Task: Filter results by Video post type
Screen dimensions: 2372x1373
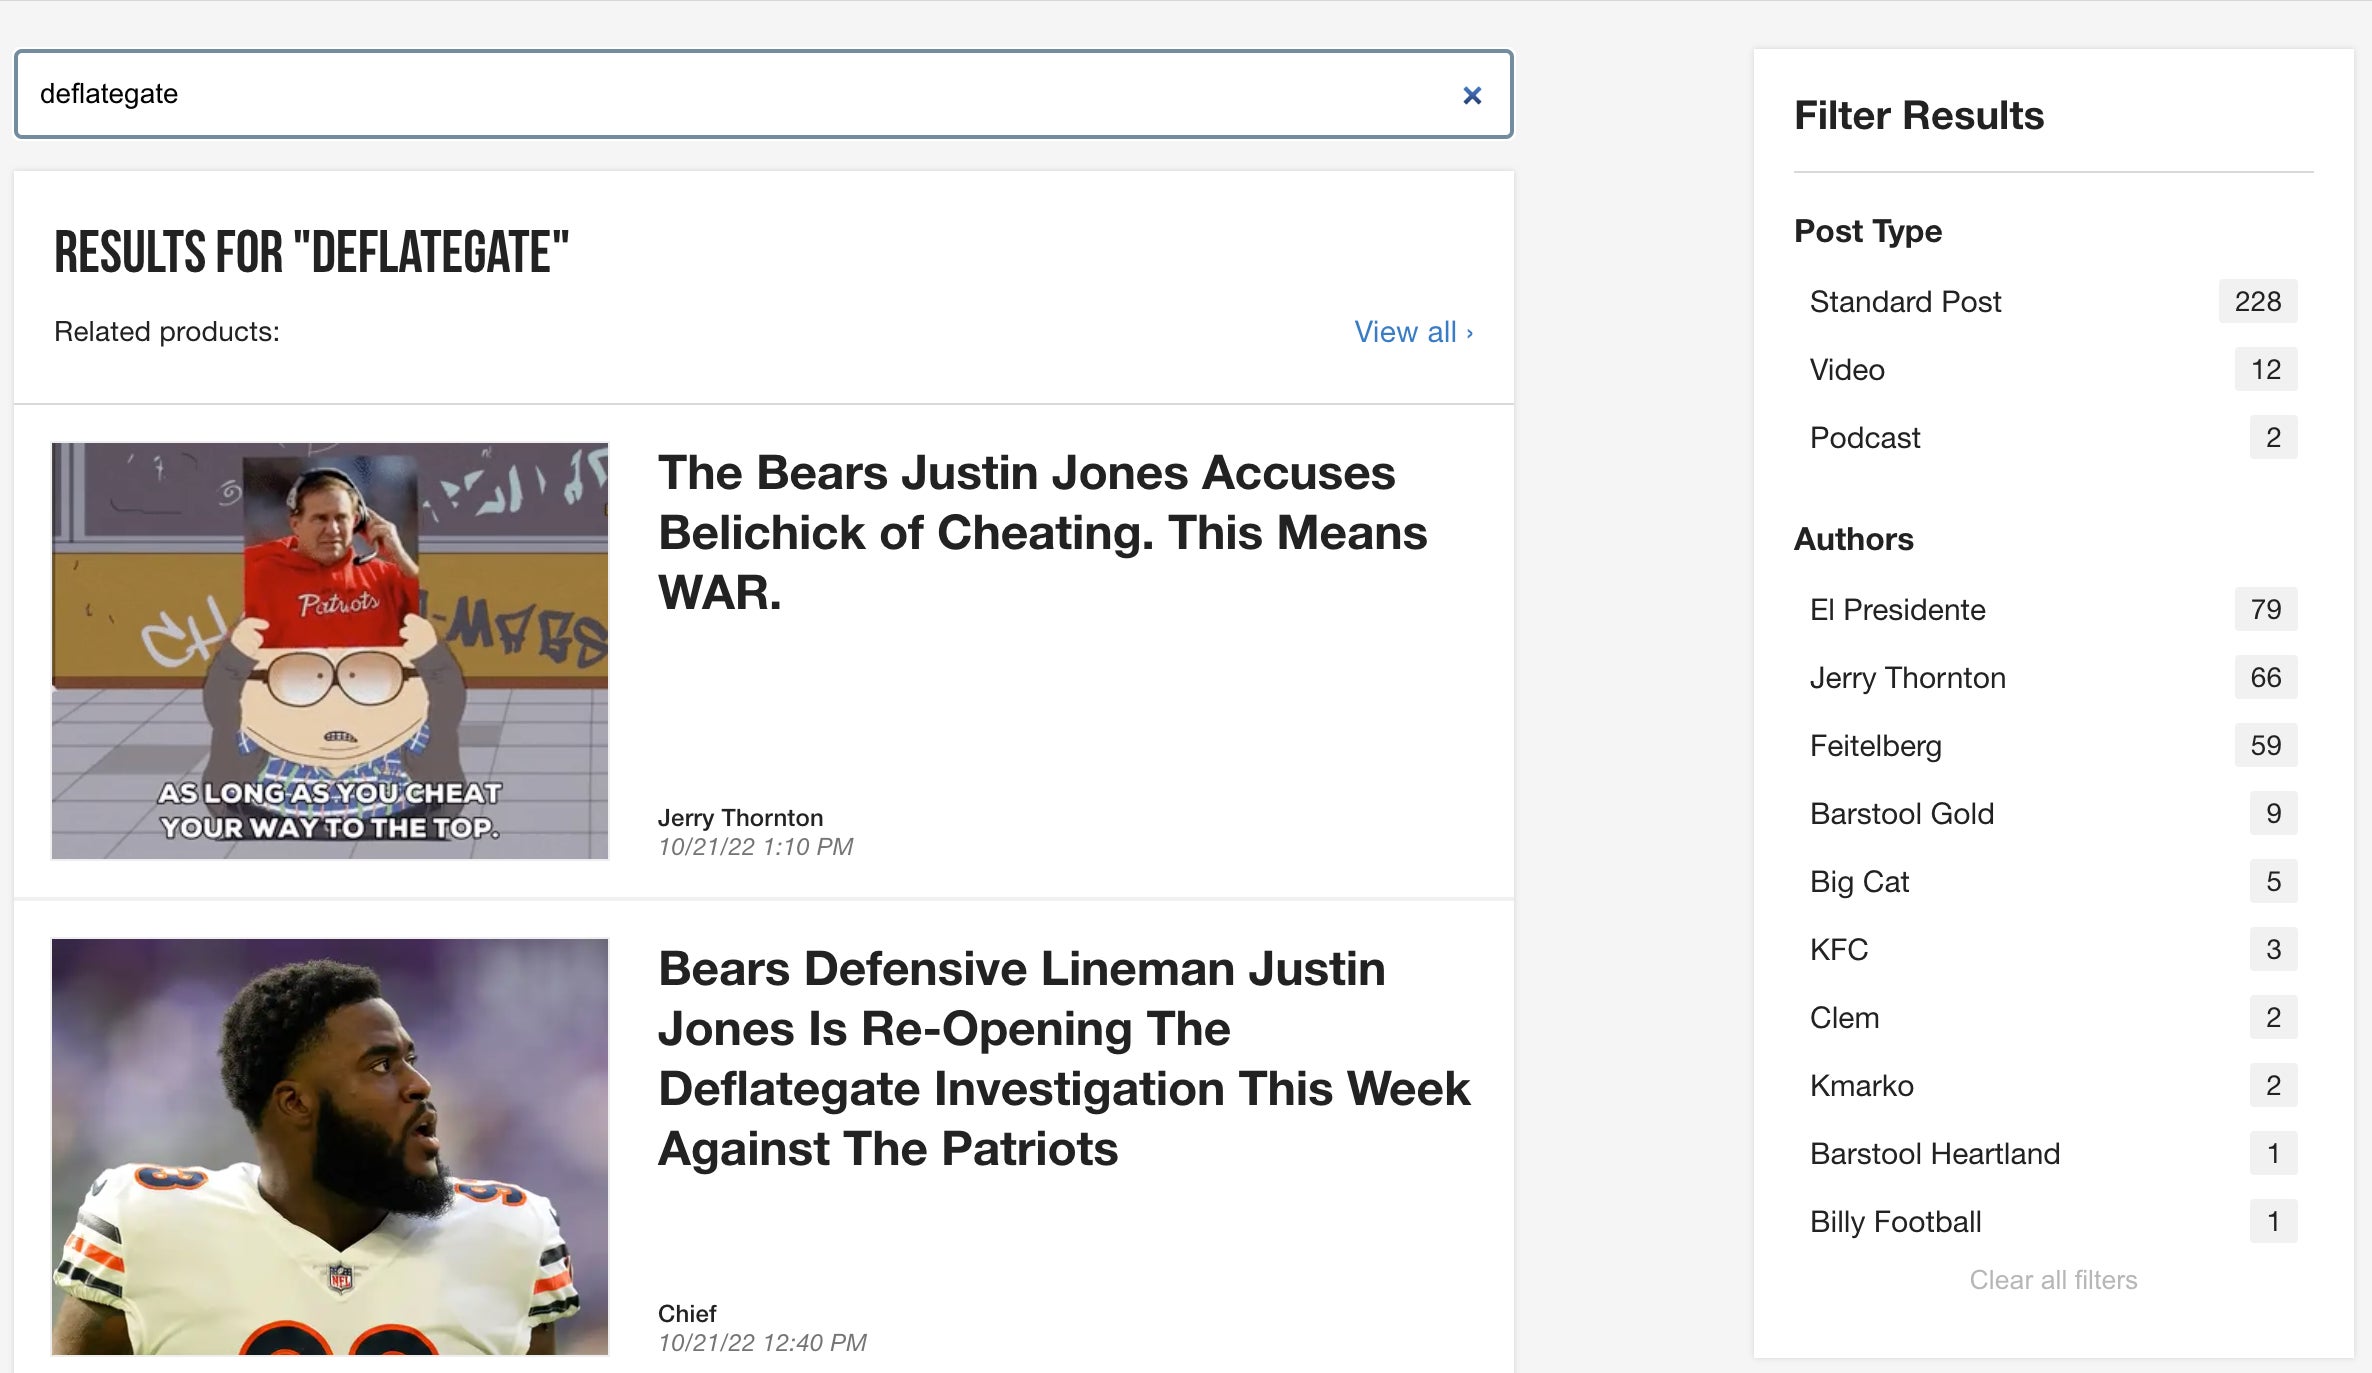Action: point(1847,370)
